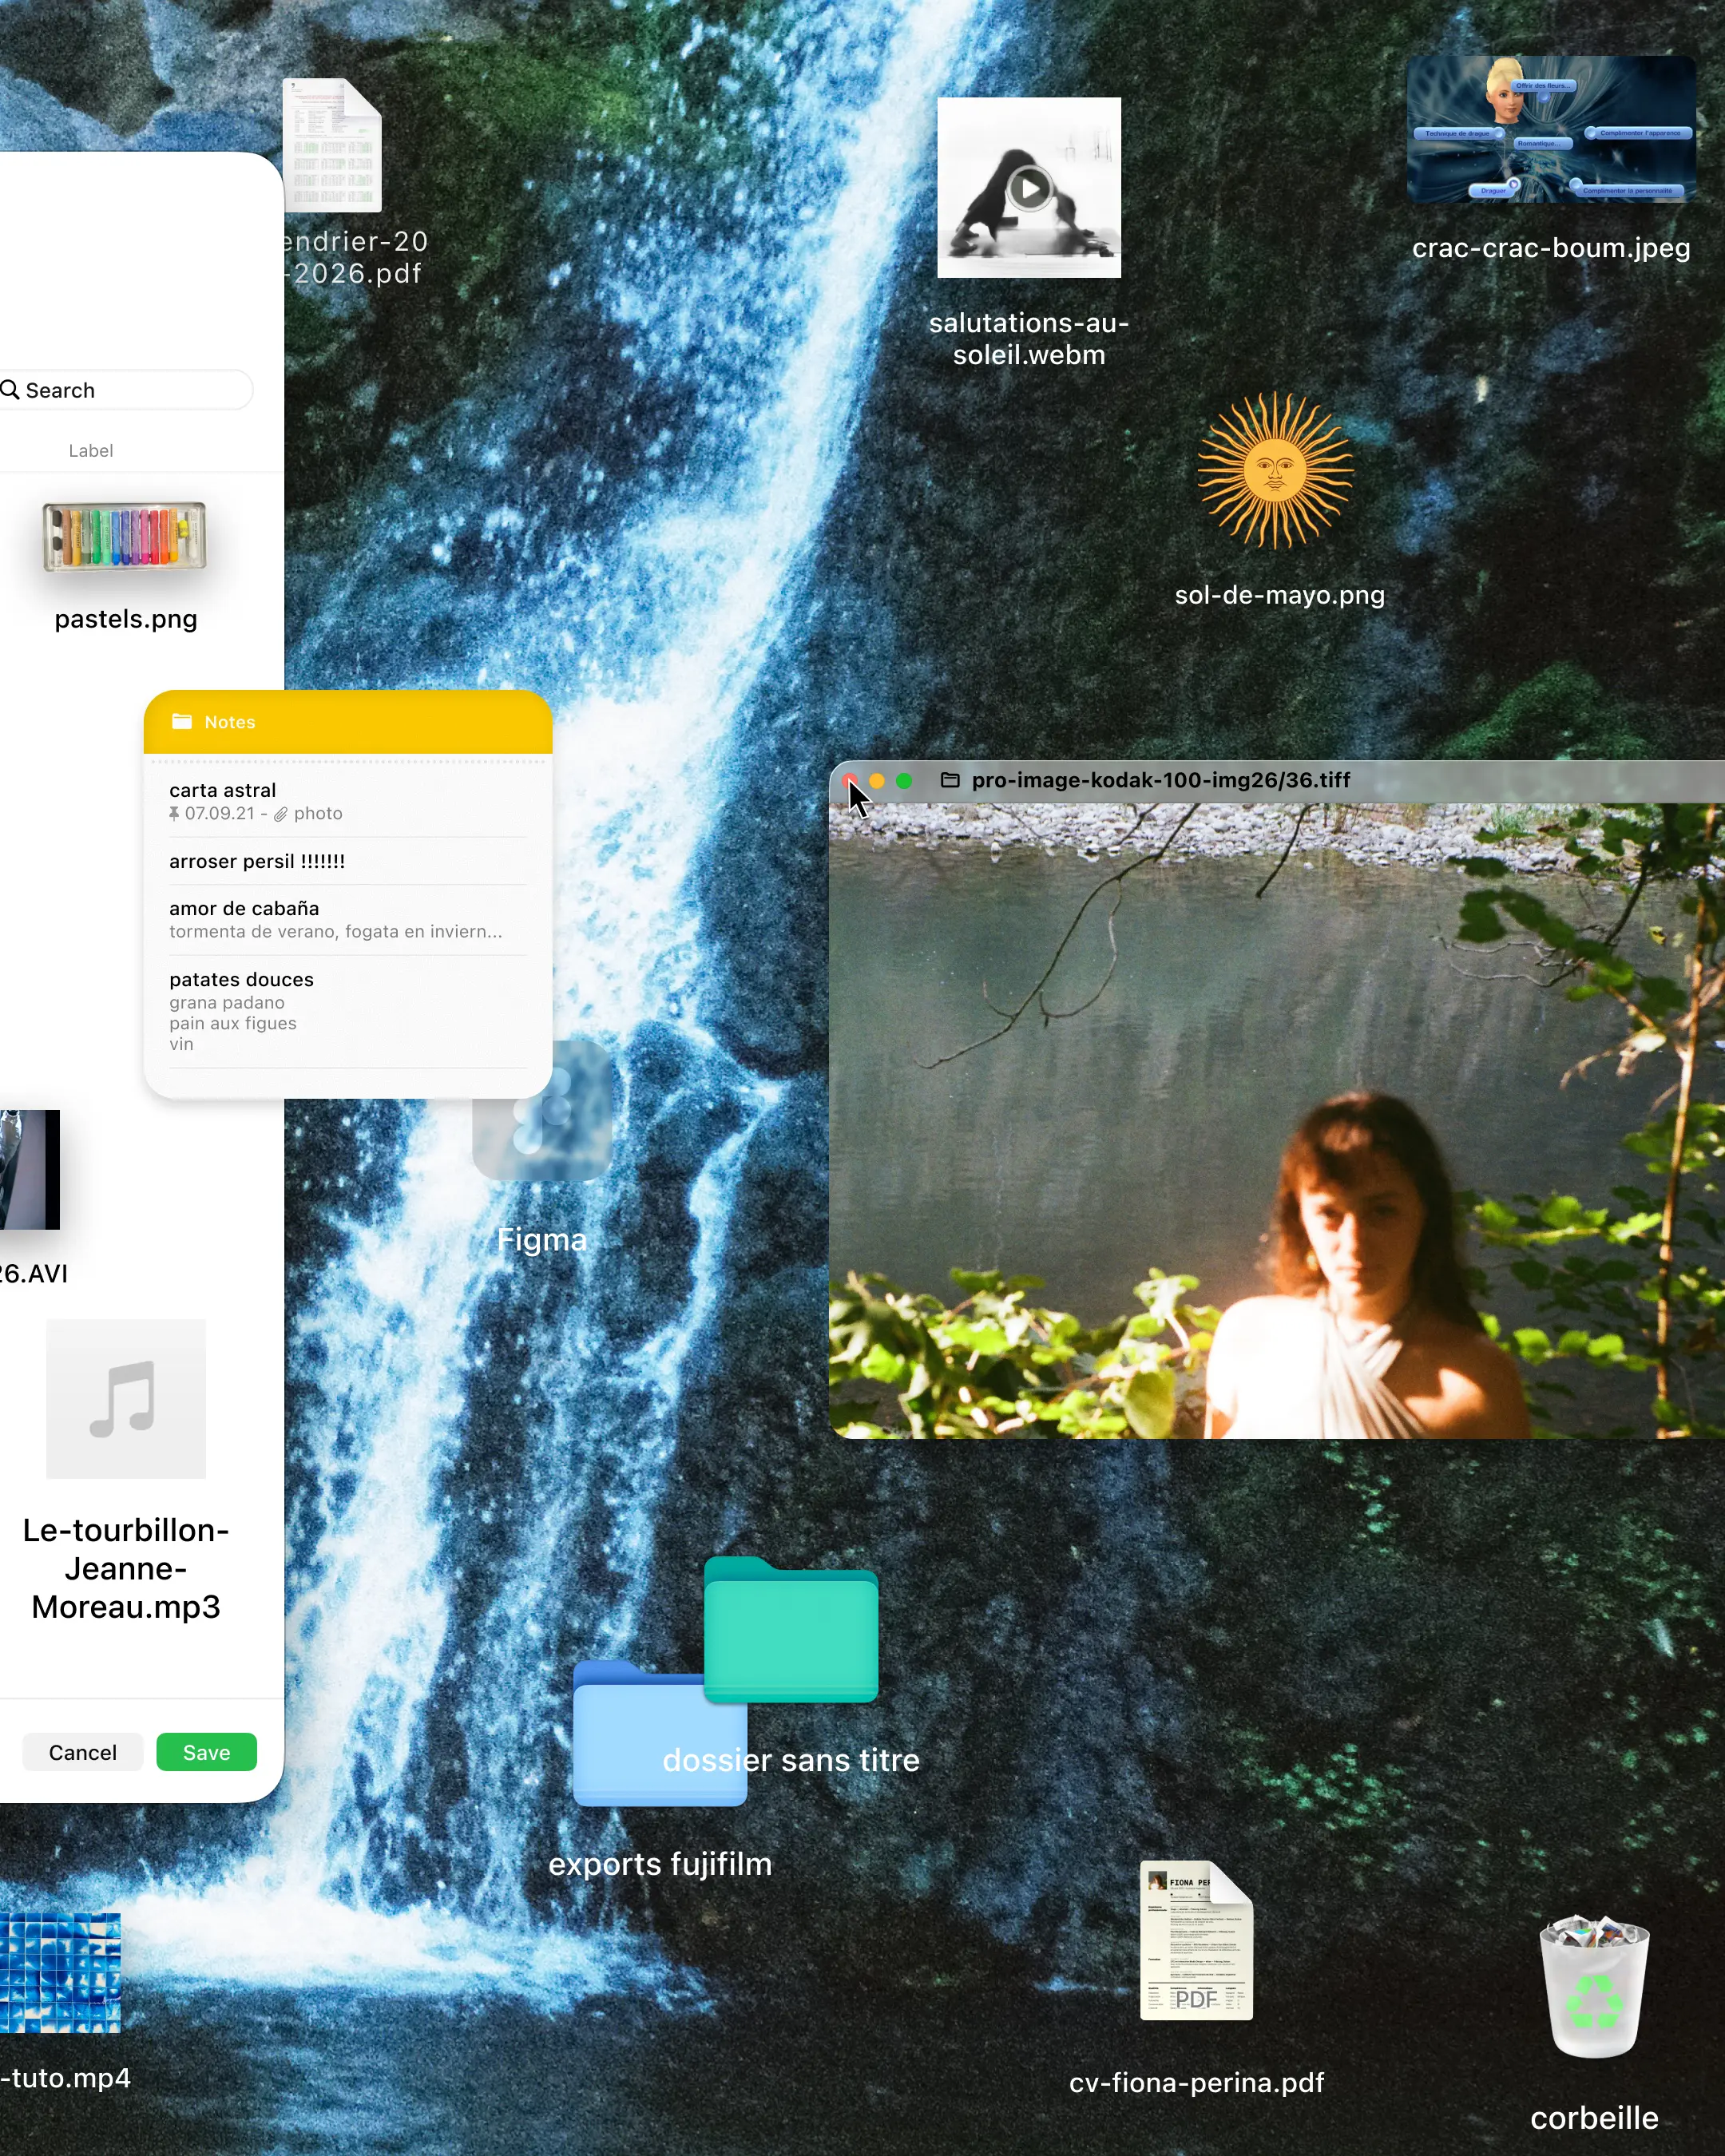Open the cv-fiona-perina.pdf document
Screen dimensions: 1725x2156
click(1196, 1940)
